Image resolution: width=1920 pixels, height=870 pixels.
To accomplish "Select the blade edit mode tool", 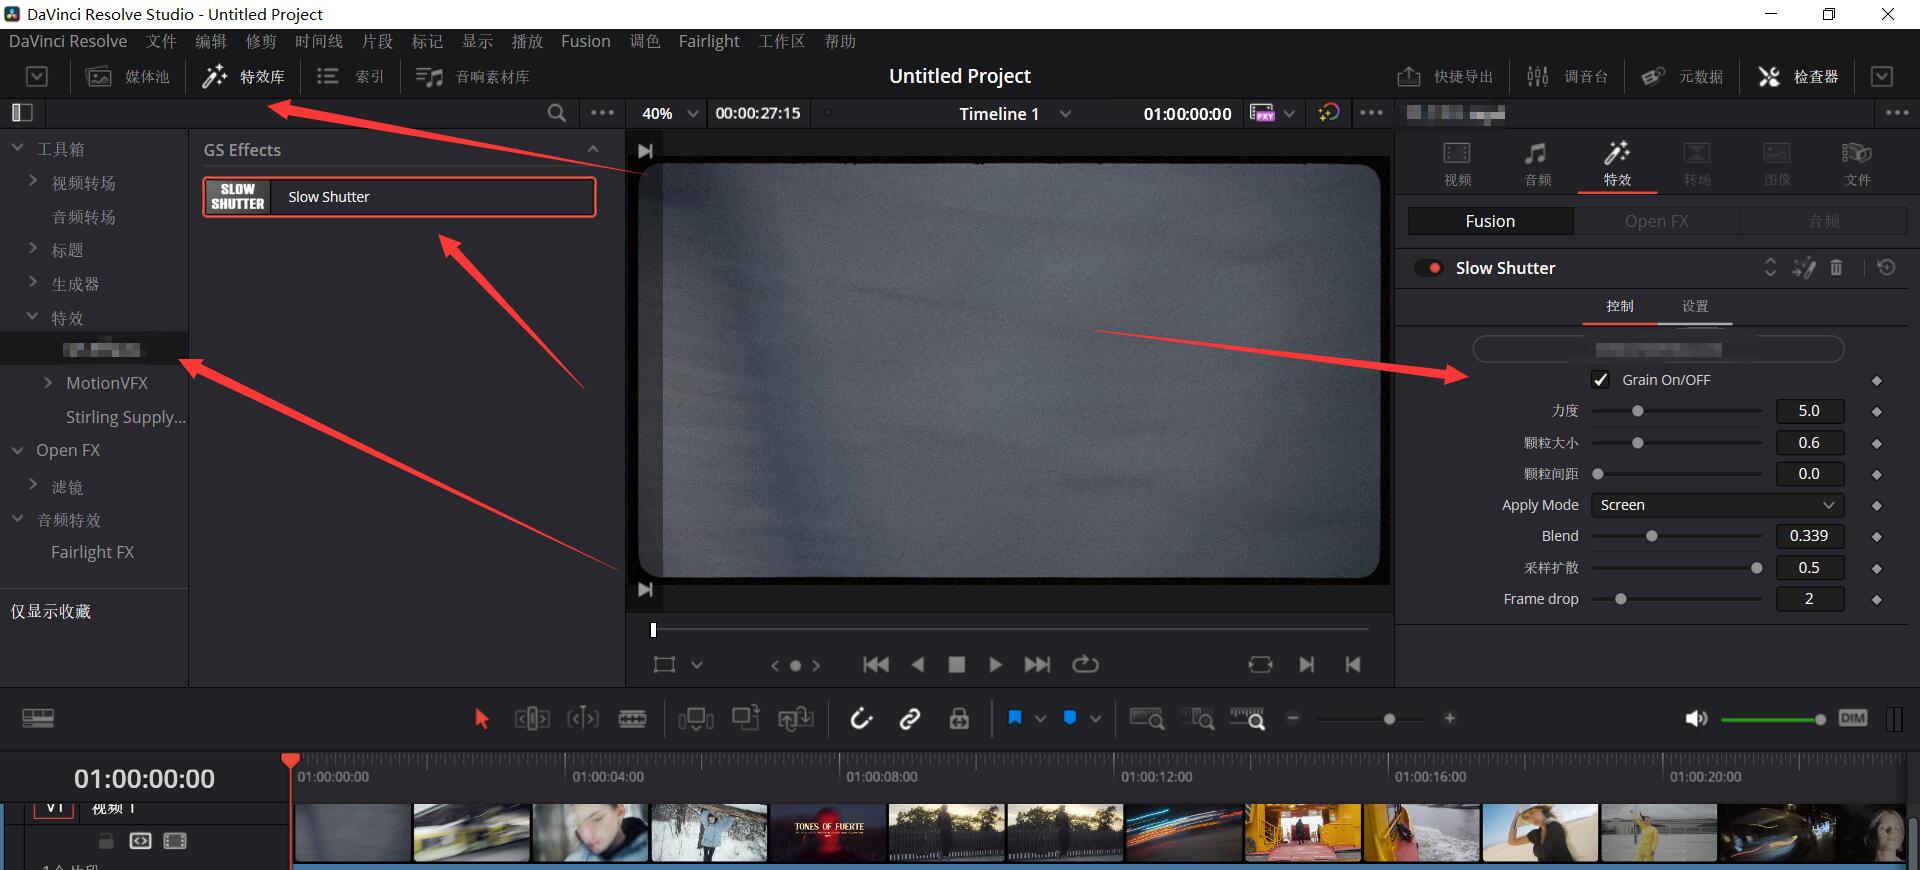I will pyautogui.click(x=632, y=718).
